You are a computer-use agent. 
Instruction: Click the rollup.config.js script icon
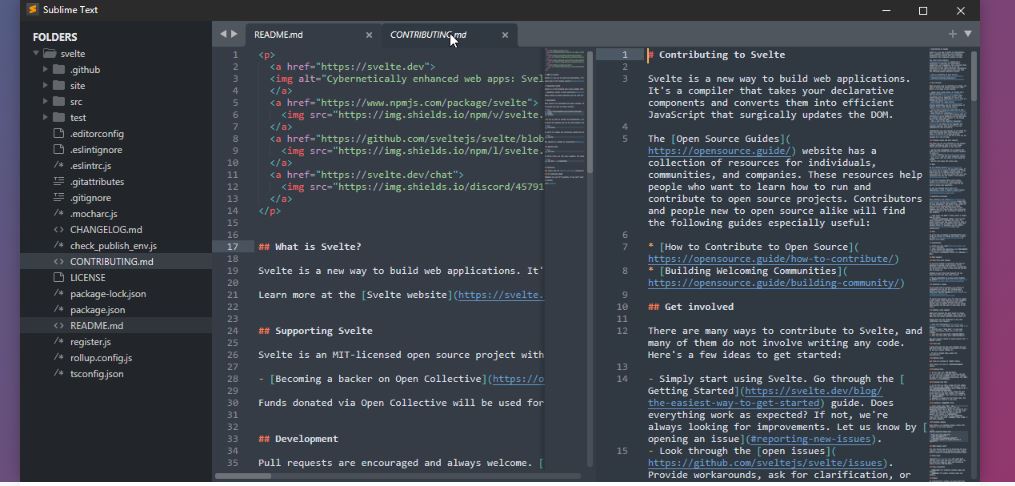coord(59,357)
